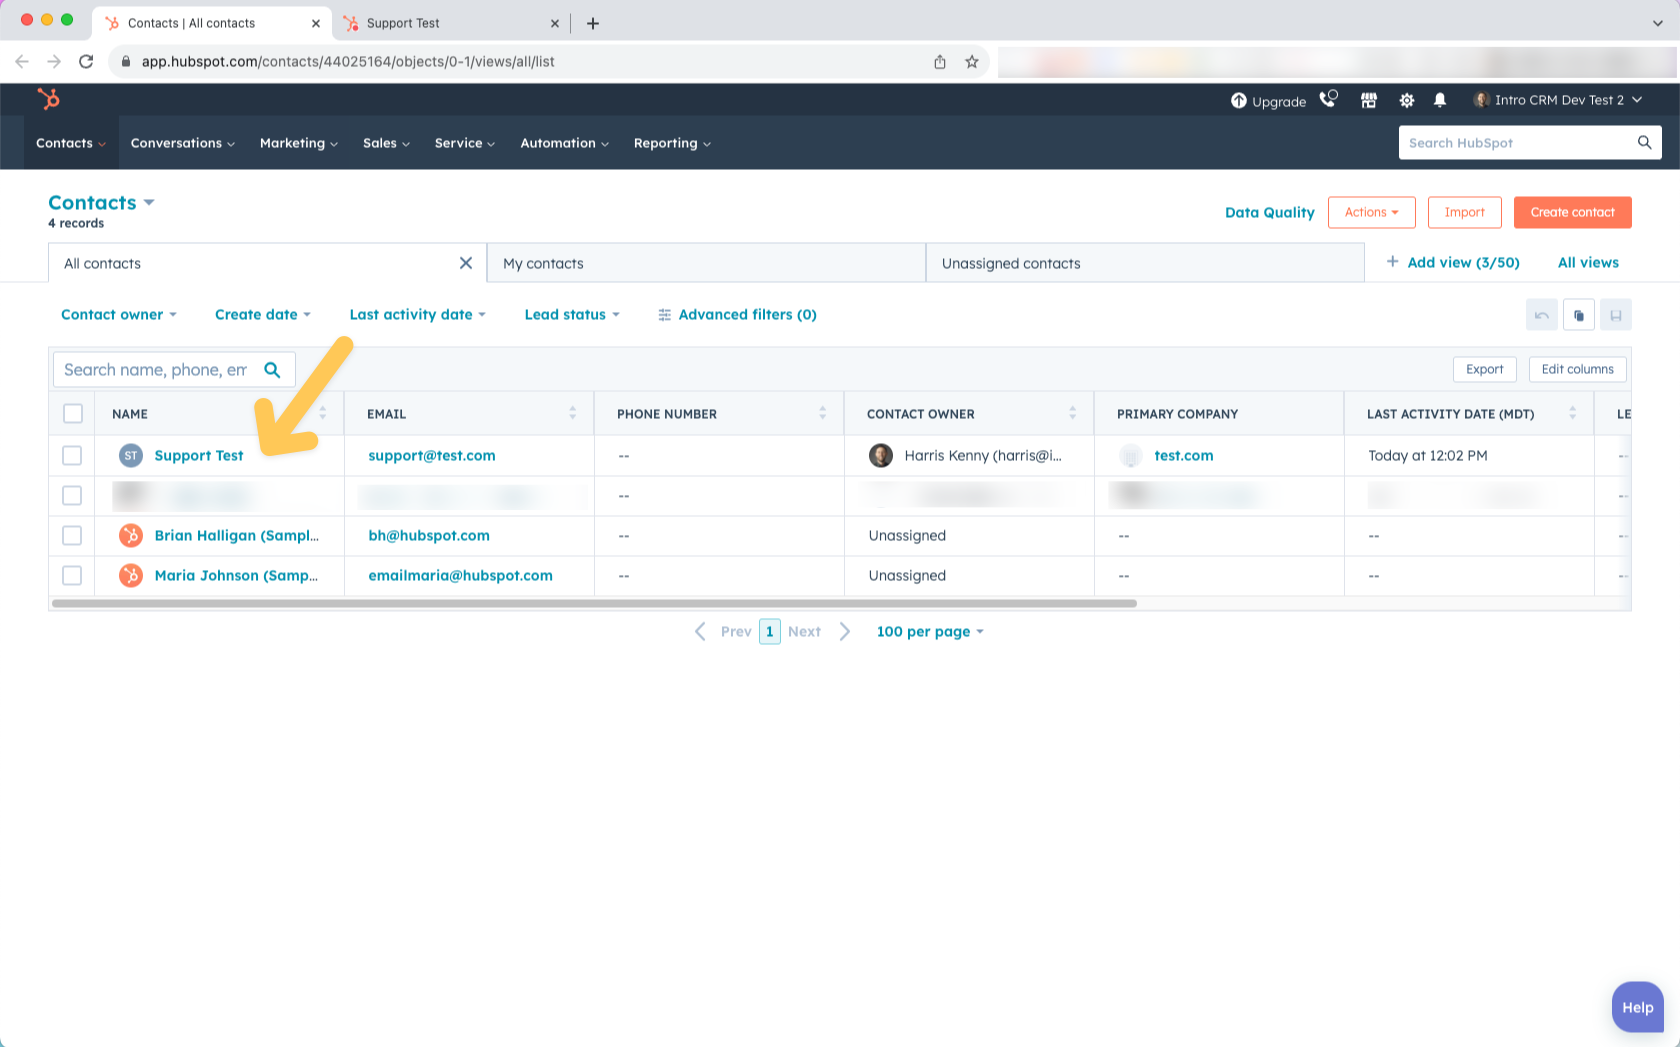Sort by Last Activity Date arrows

[x=1572, y=413]
